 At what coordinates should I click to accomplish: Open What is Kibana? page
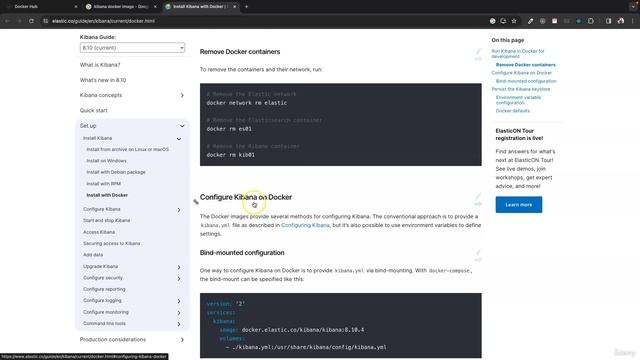click(x=100, y=65)
